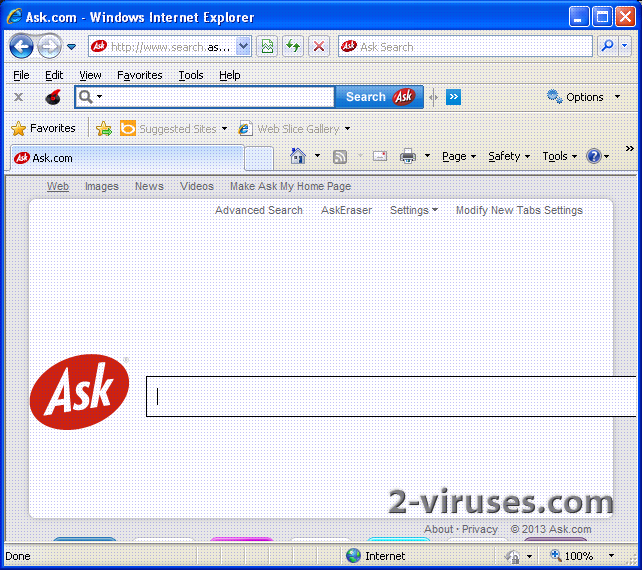
Task: Open the Tools command bar menu
Action: coord(559,156)
